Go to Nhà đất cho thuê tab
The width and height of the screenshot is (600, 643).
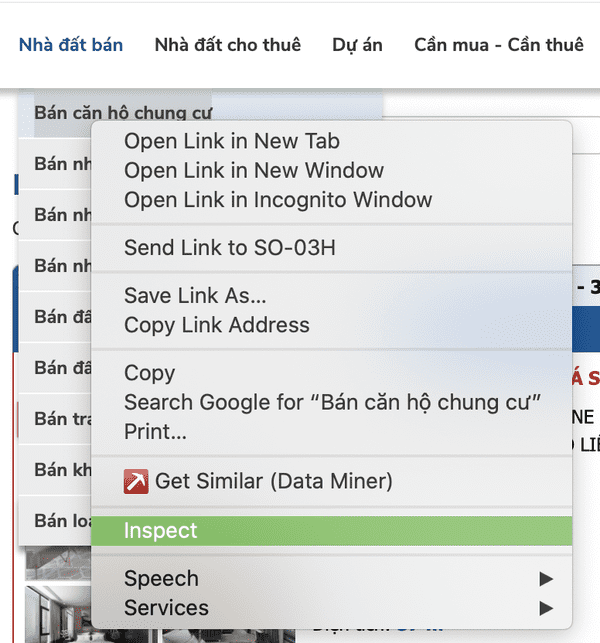click(x=227, y=45)
